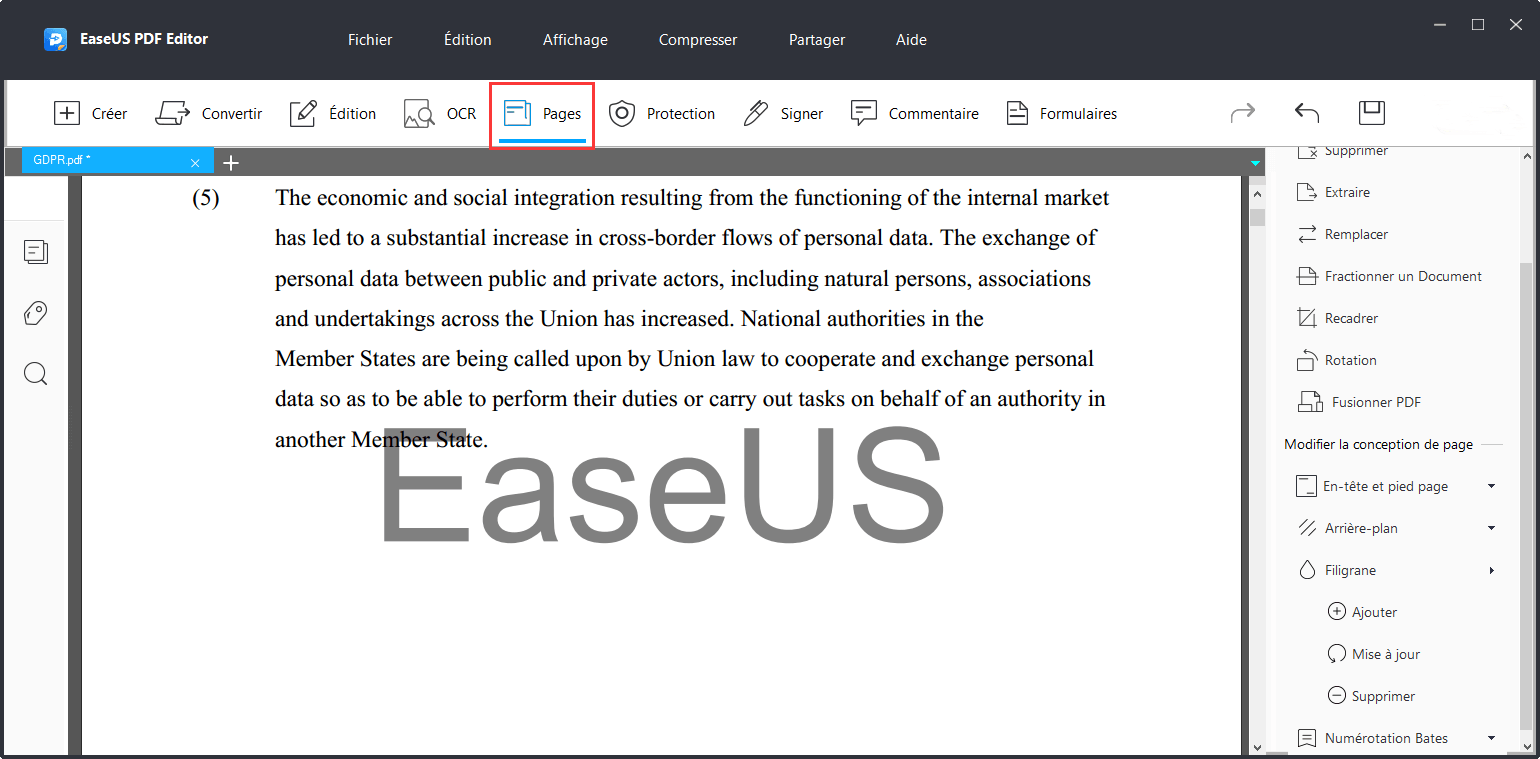The height and width of the screenshot is (759, 1540).
Task: Expand En-tête et pied page dropdown
Action: [1492, 486]
